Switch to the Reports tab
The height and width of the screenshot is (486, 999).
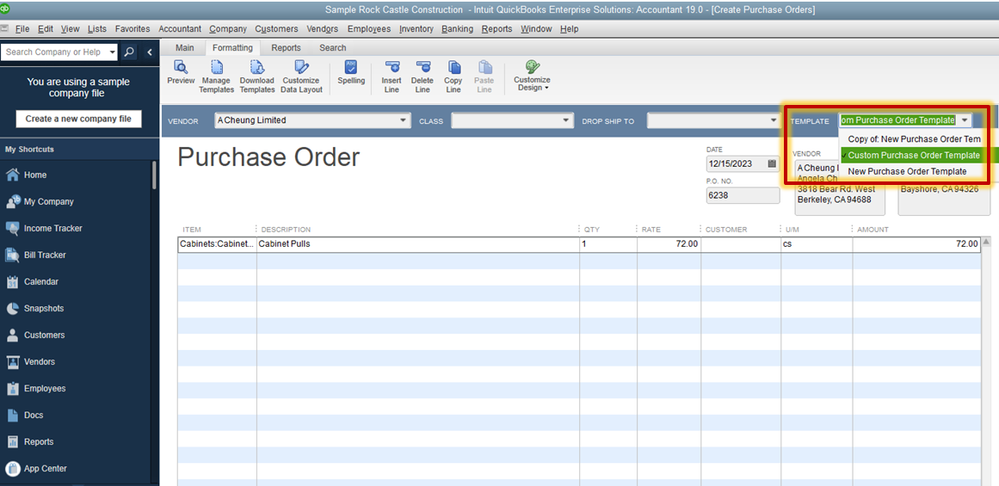(286, 48)
